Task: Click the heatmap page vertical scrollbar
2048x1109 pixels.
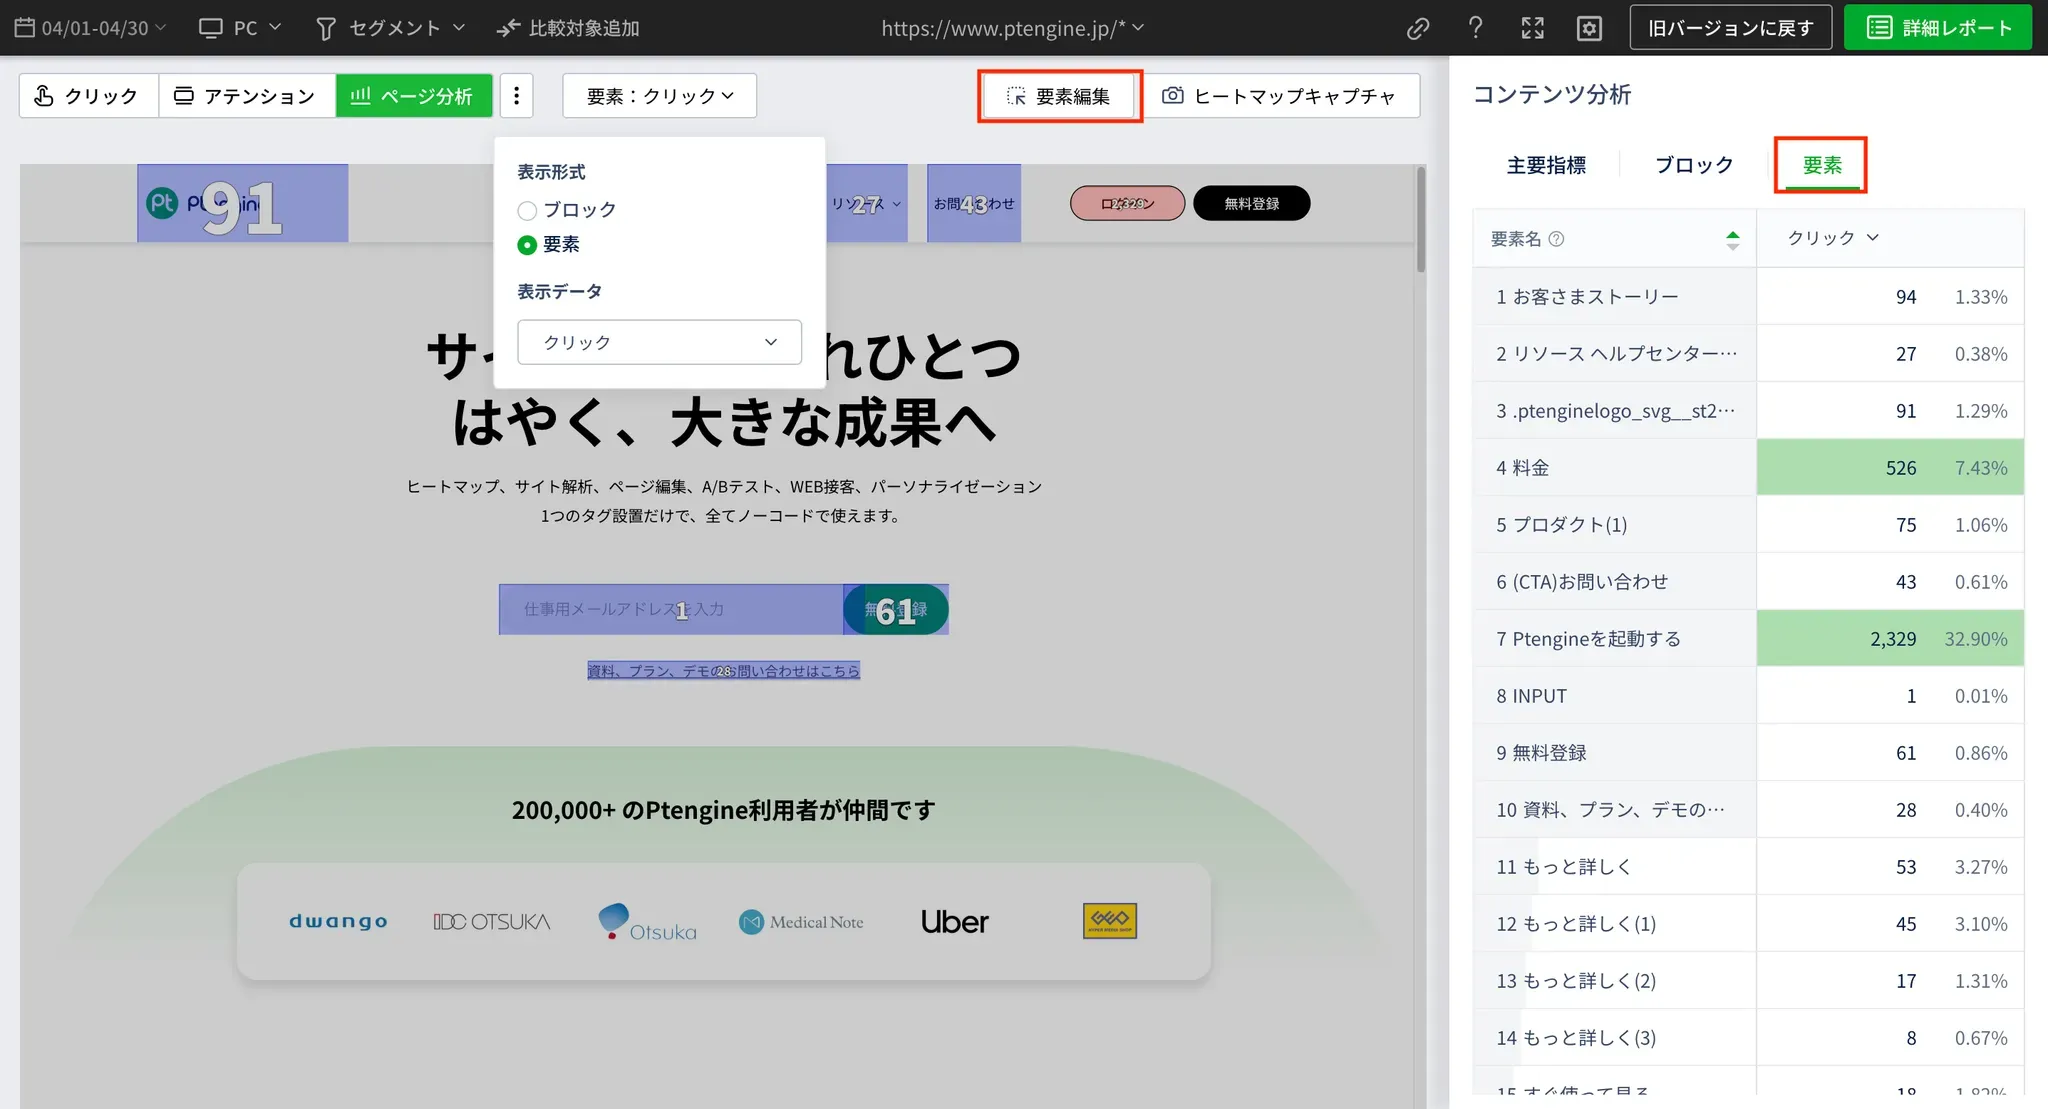Action: click(1420, 220)
